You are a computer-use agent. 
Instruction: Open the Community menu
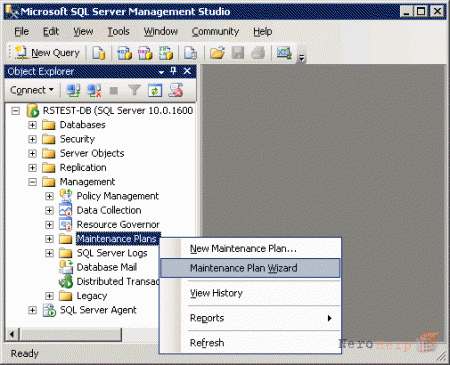coord(215,32)
